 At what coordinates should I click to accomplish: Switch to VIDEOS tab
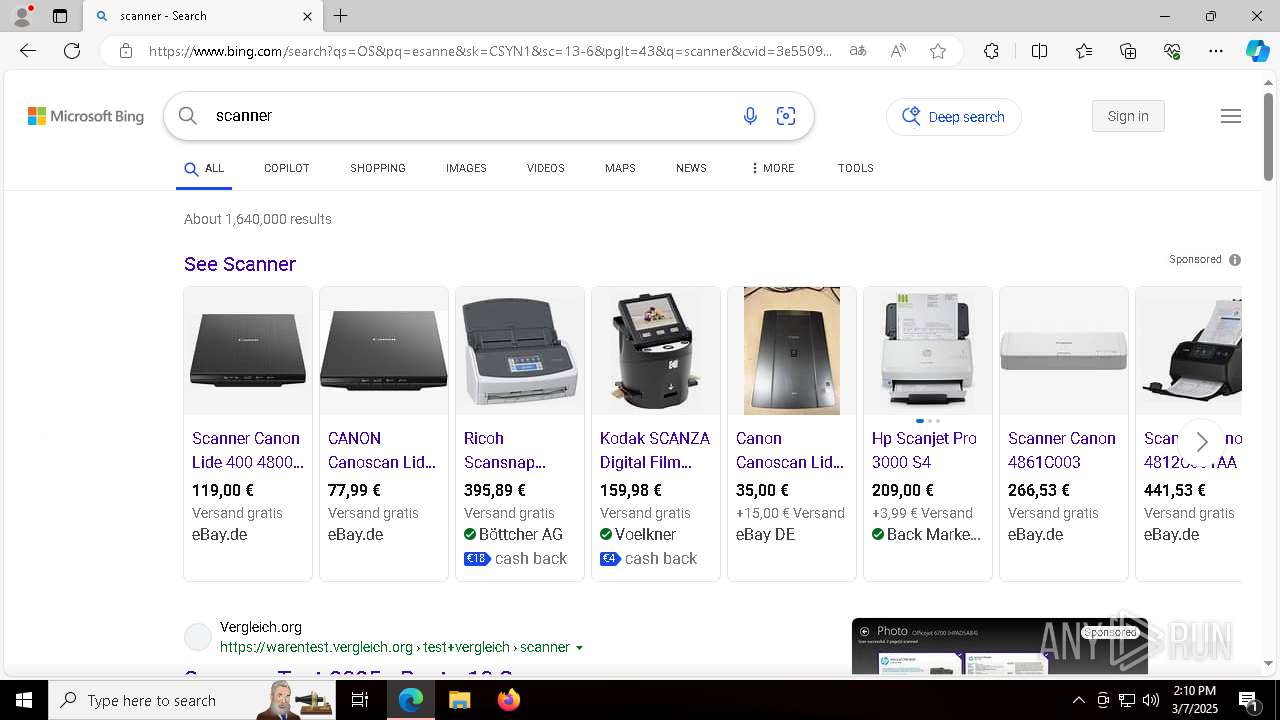[x=546, y=168]
